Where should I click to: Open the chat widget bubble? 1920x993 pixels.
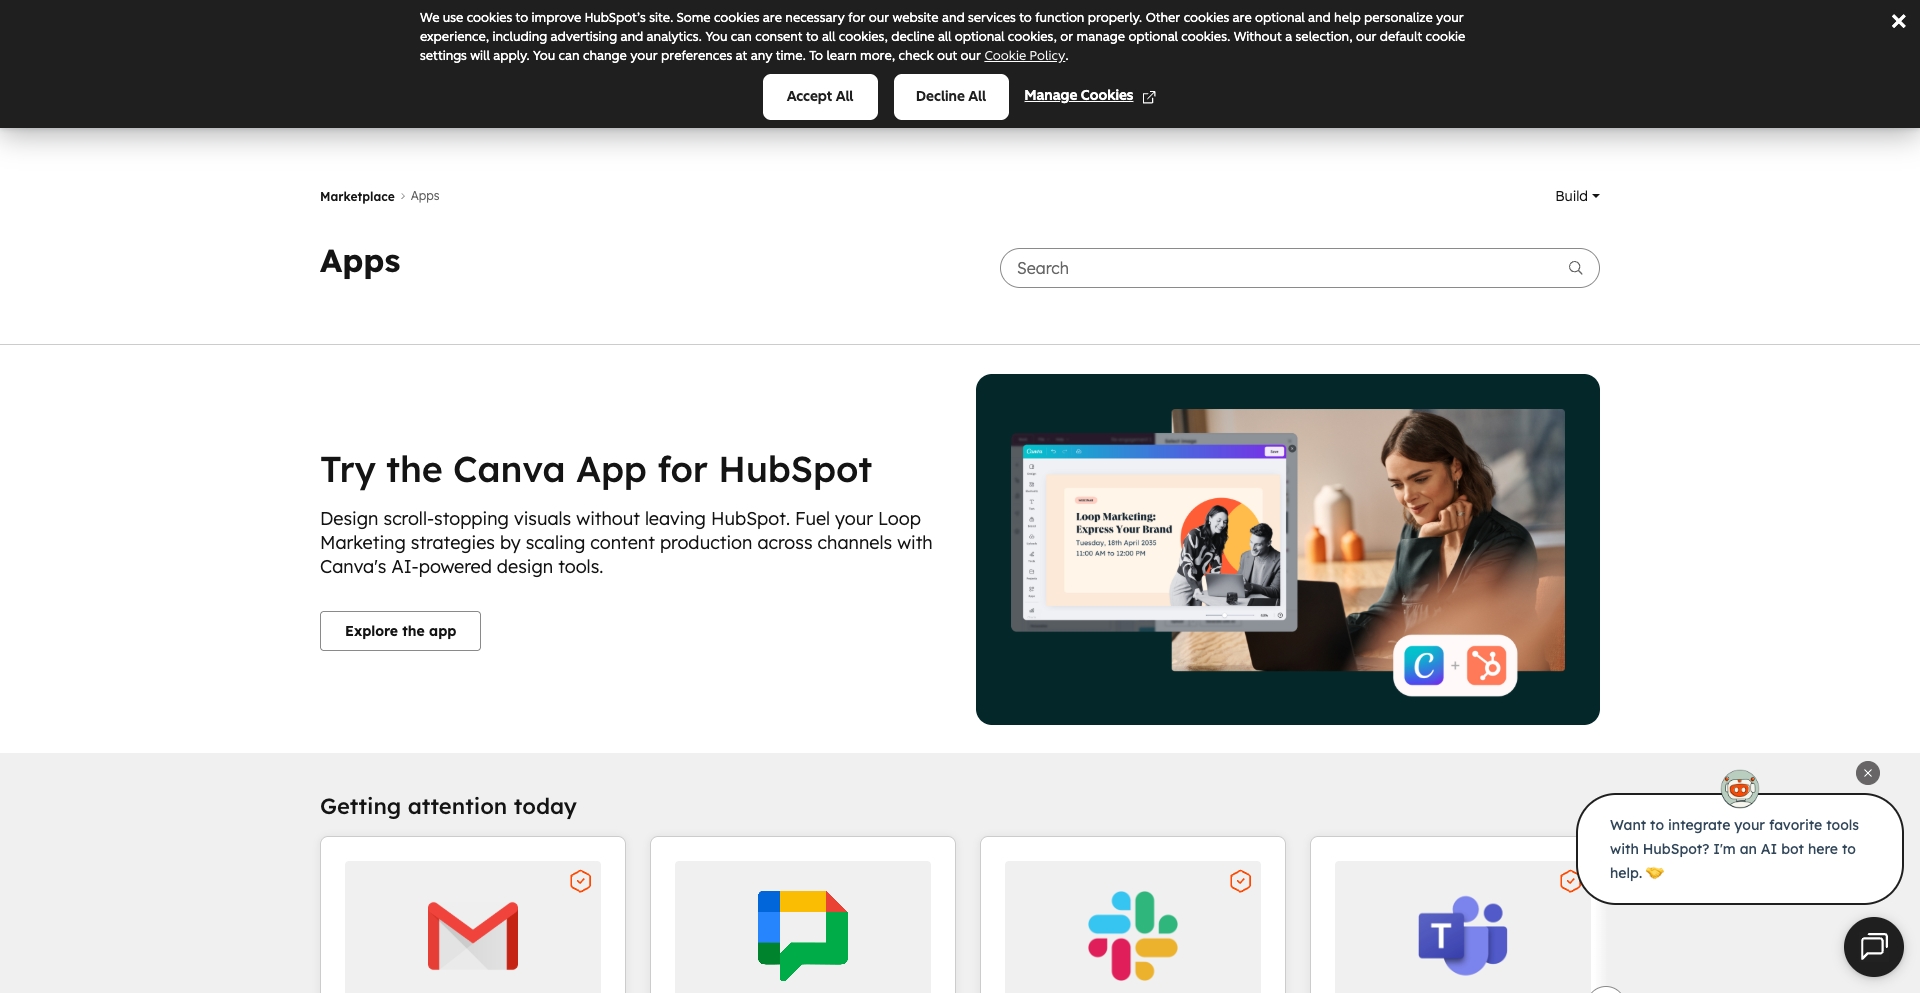(x=1874, y=946)
